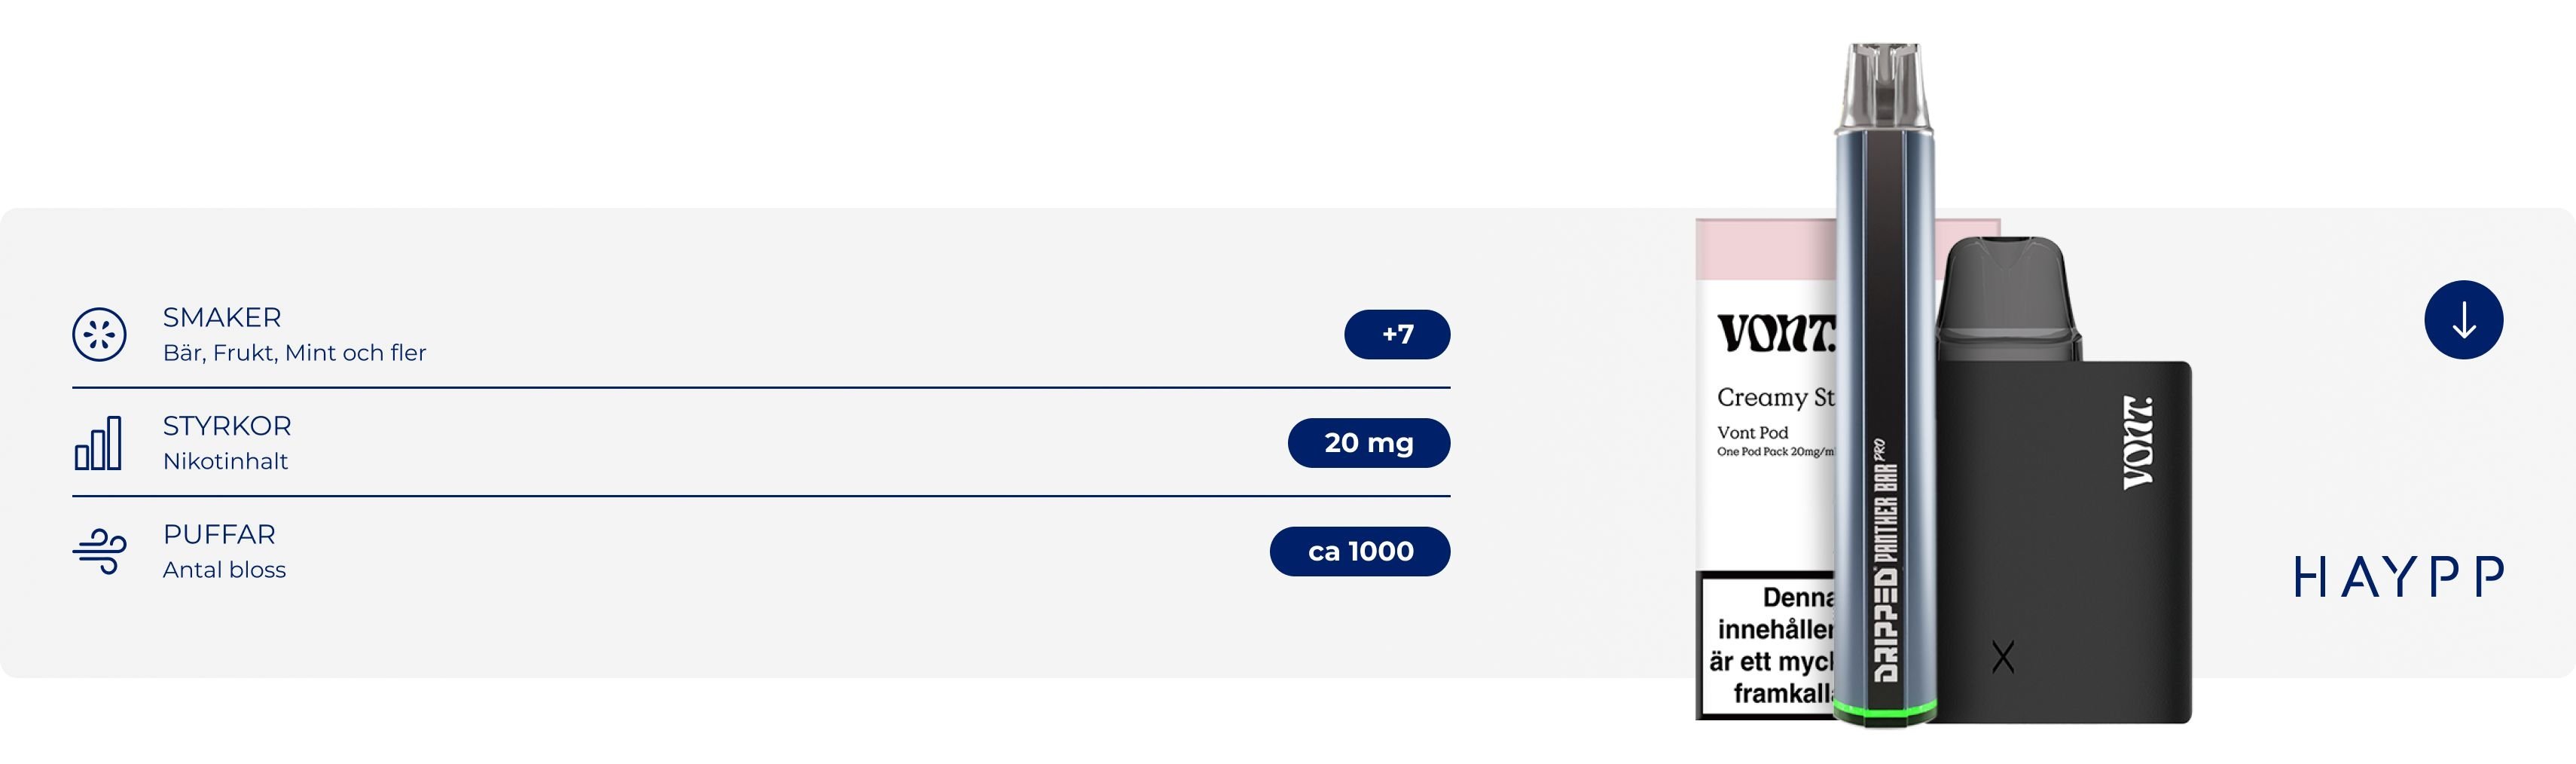Click the wind puff icon

click(99, 551)
